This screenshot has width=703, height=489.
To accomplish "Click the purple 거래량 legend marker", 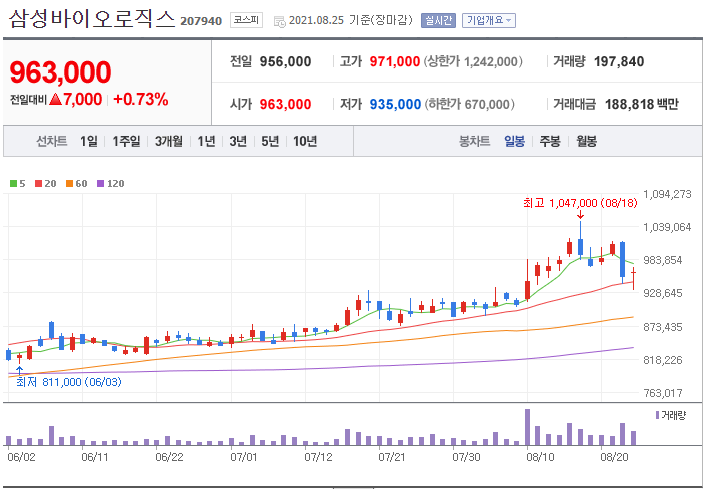I will point(657,415).
